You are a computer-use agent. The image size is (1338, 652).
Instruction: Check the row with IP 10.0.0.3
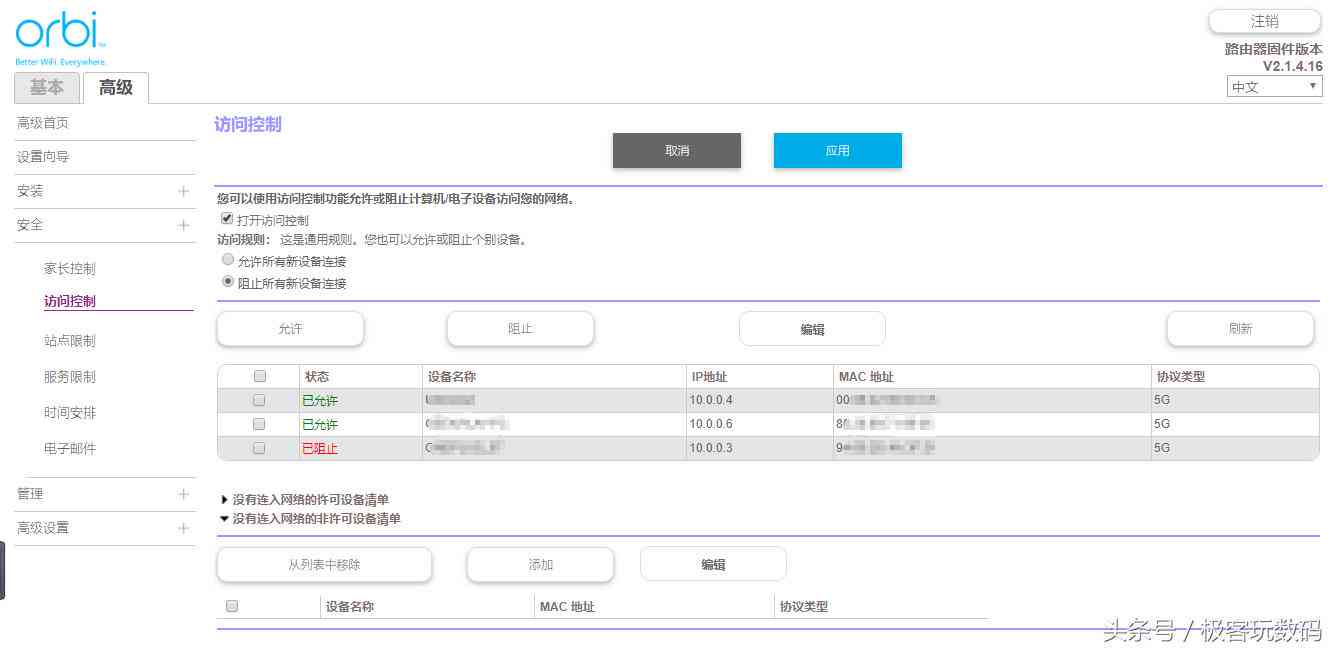260,448
